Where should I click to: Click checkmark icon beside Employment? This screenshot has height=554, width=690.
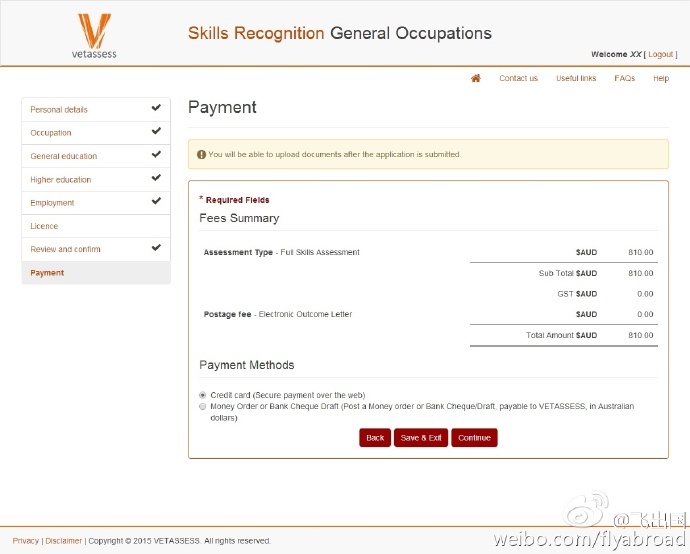pyautogui.click(x=156, y=201)
